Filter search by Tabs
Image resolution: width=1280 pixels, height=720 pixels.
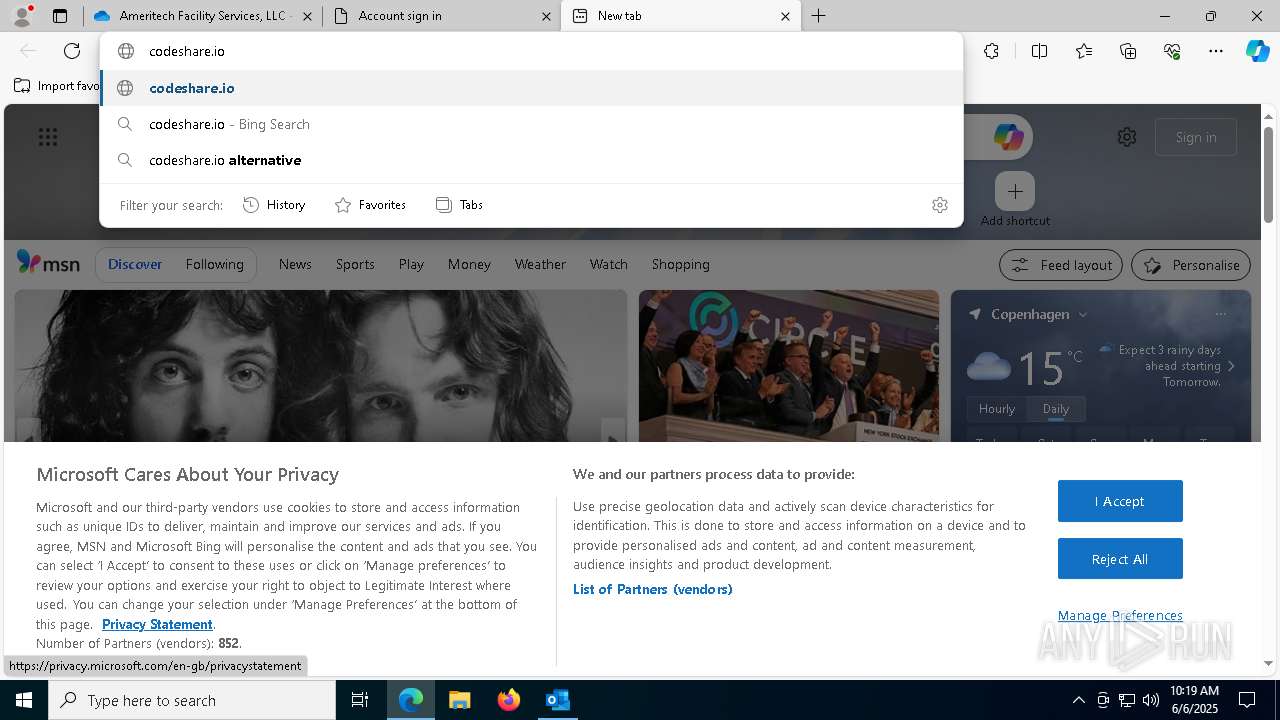[459, 205]
